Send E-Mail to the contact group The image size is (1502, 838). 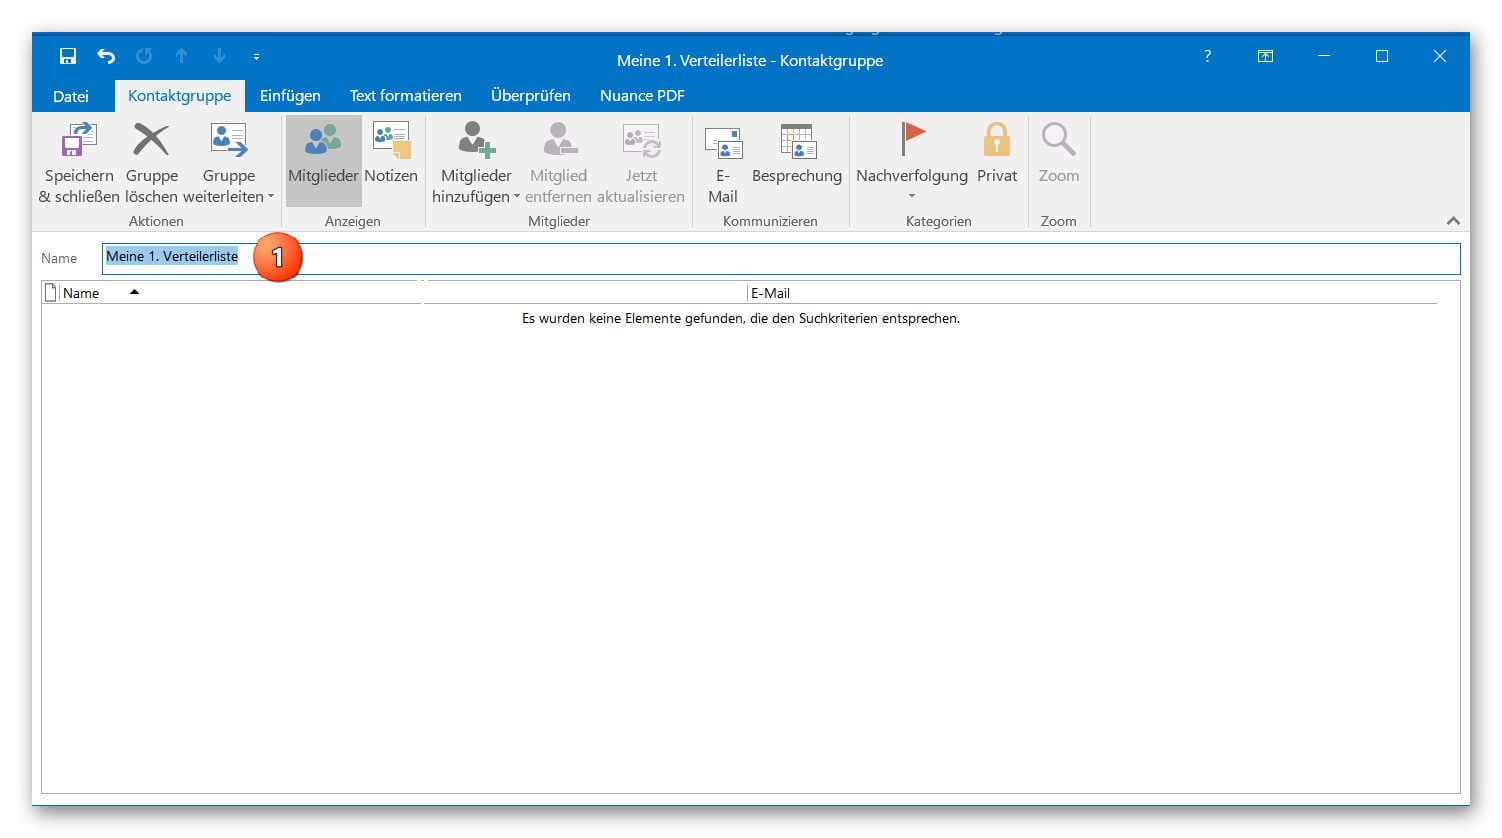723,162
